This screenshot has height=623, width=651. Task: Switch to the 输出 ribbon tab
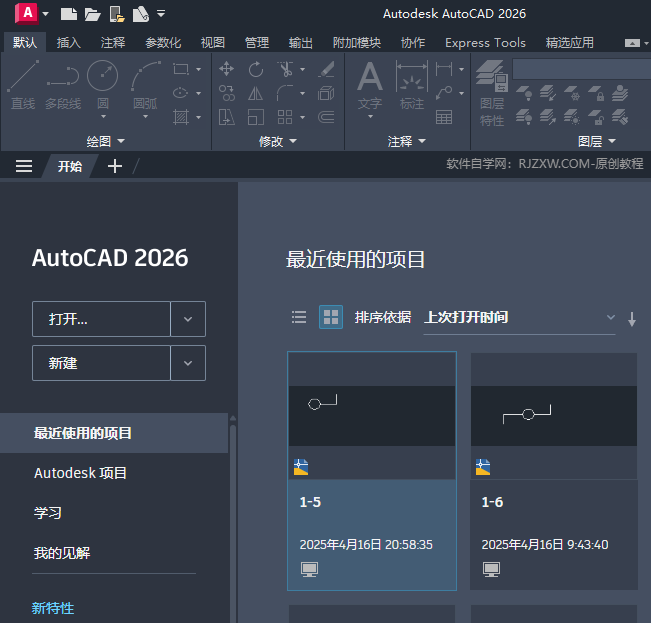click(301, 42)
